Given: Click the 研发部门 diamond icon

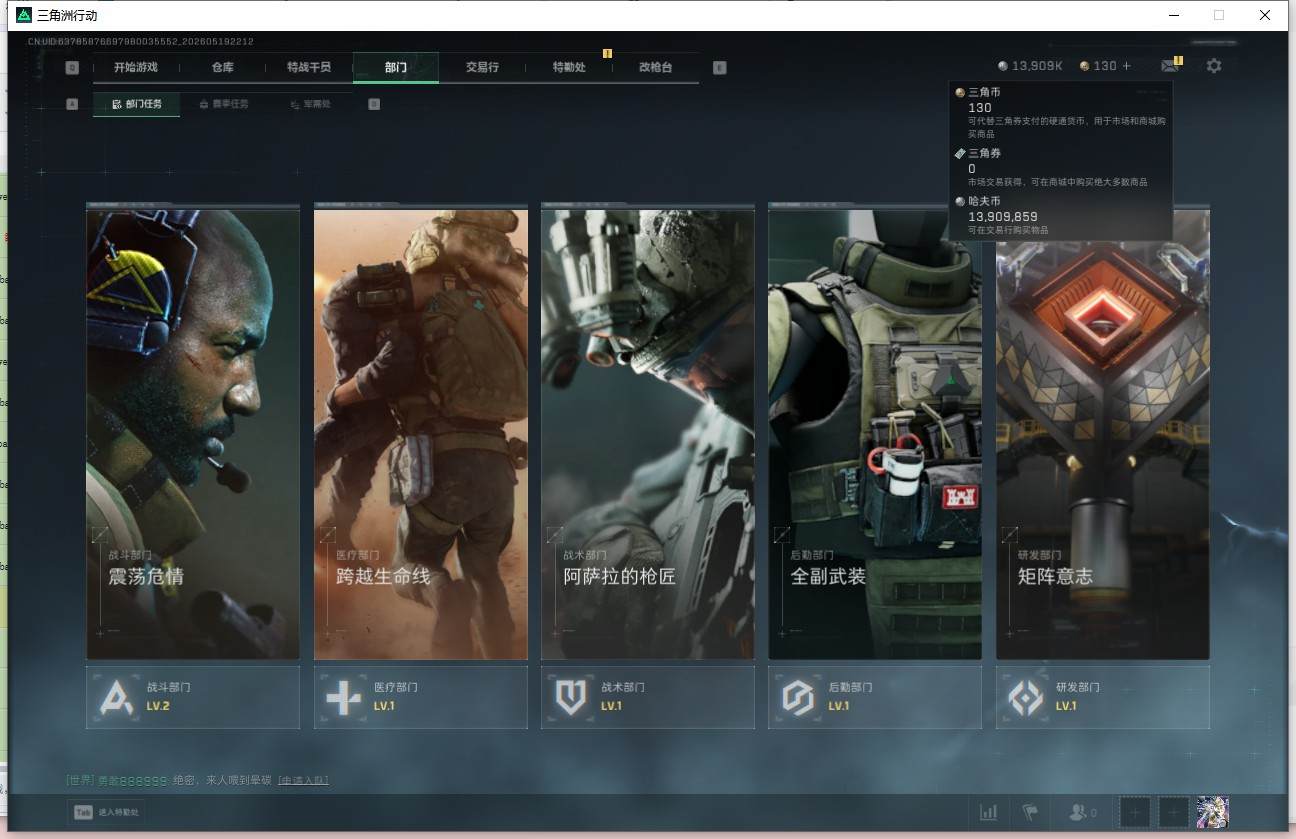Looking at the screenshot, I should coord(1026,697).
